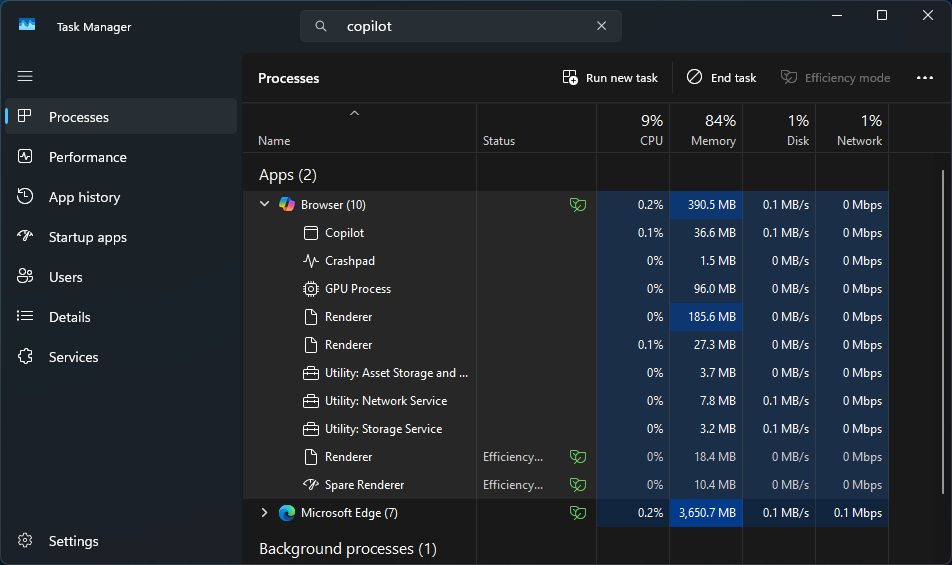Click the Microsoft Edge process icon
Screen dimensions: 952x565
tap(287, 513)
